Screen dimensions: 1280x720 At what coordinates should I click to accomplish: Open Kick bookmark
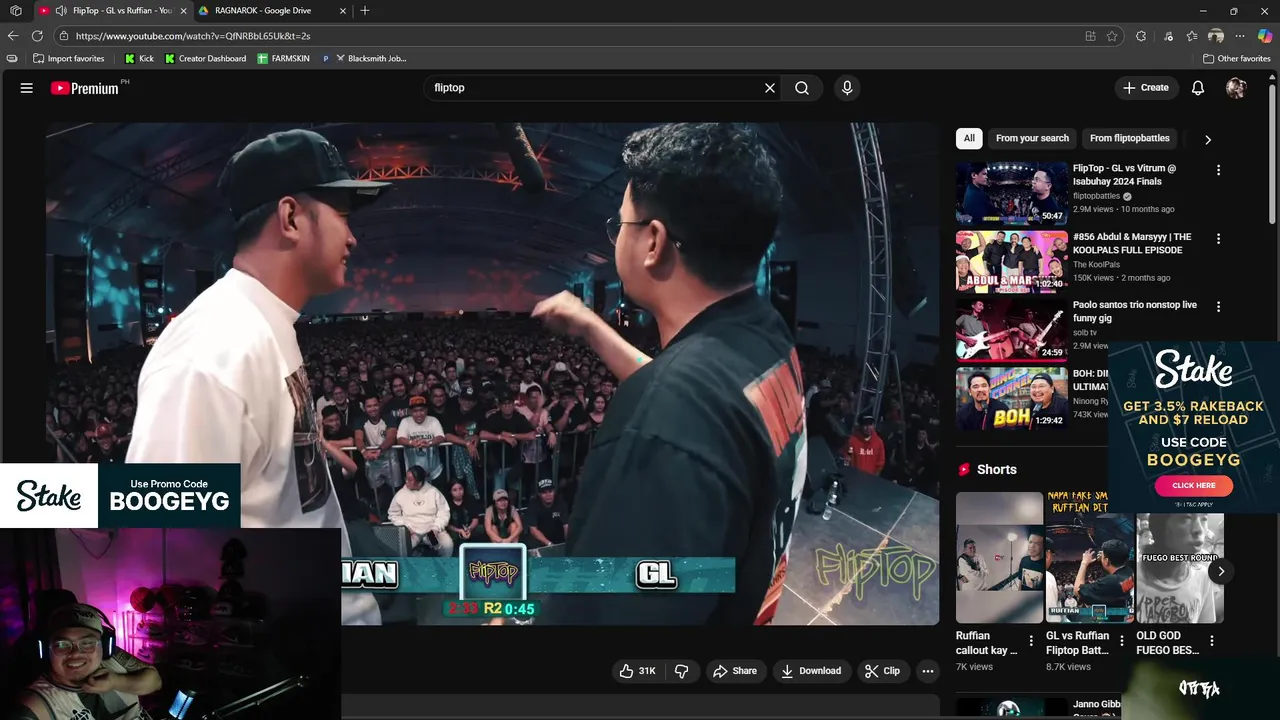tap(139, 59)
